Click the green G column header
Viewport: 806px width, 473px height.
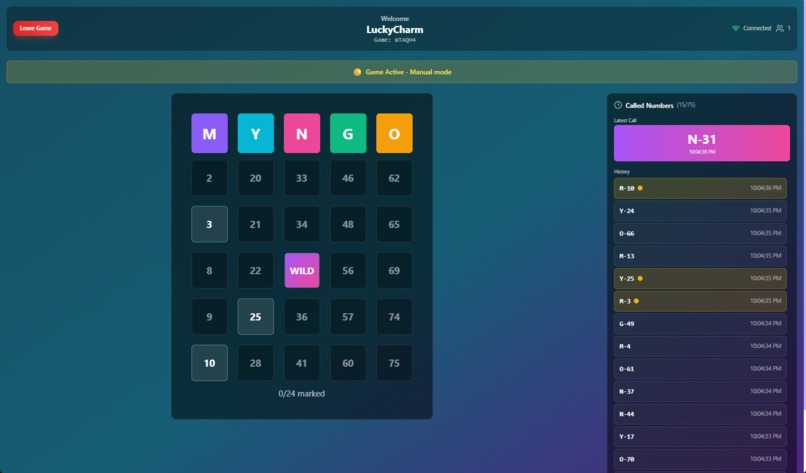coord(348,133)
